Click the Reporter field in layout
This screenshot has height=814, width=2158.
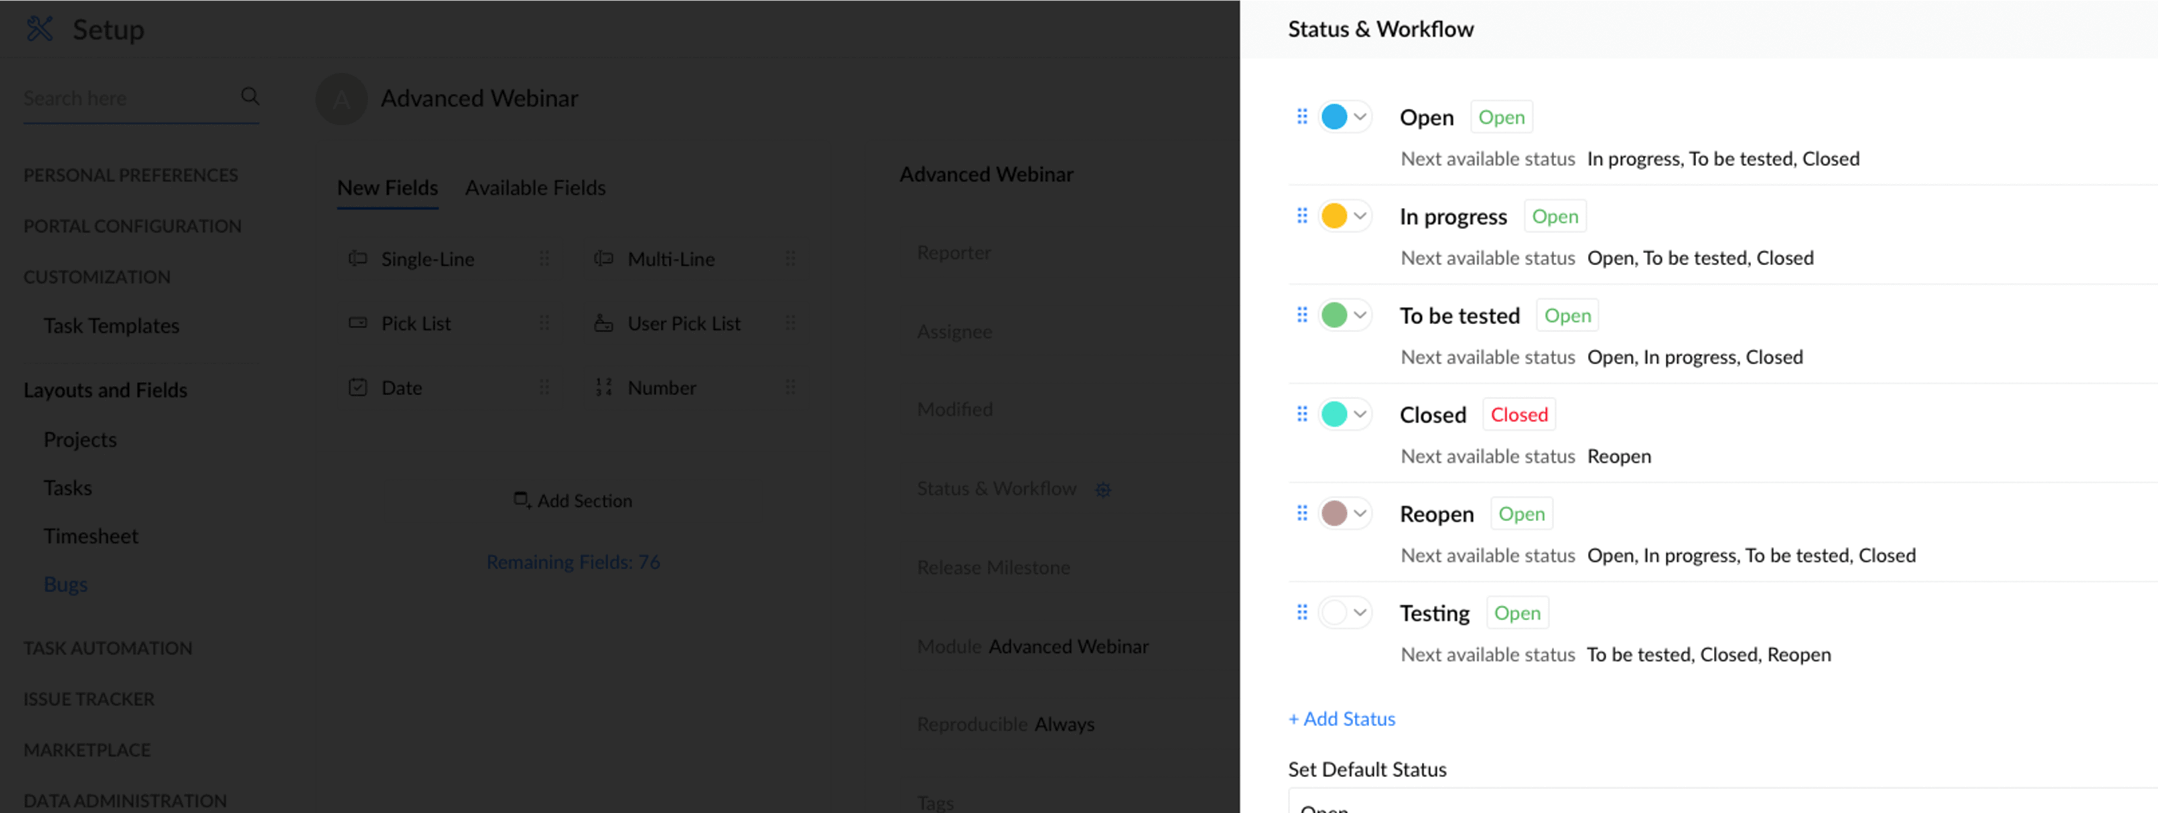(954, 252)
